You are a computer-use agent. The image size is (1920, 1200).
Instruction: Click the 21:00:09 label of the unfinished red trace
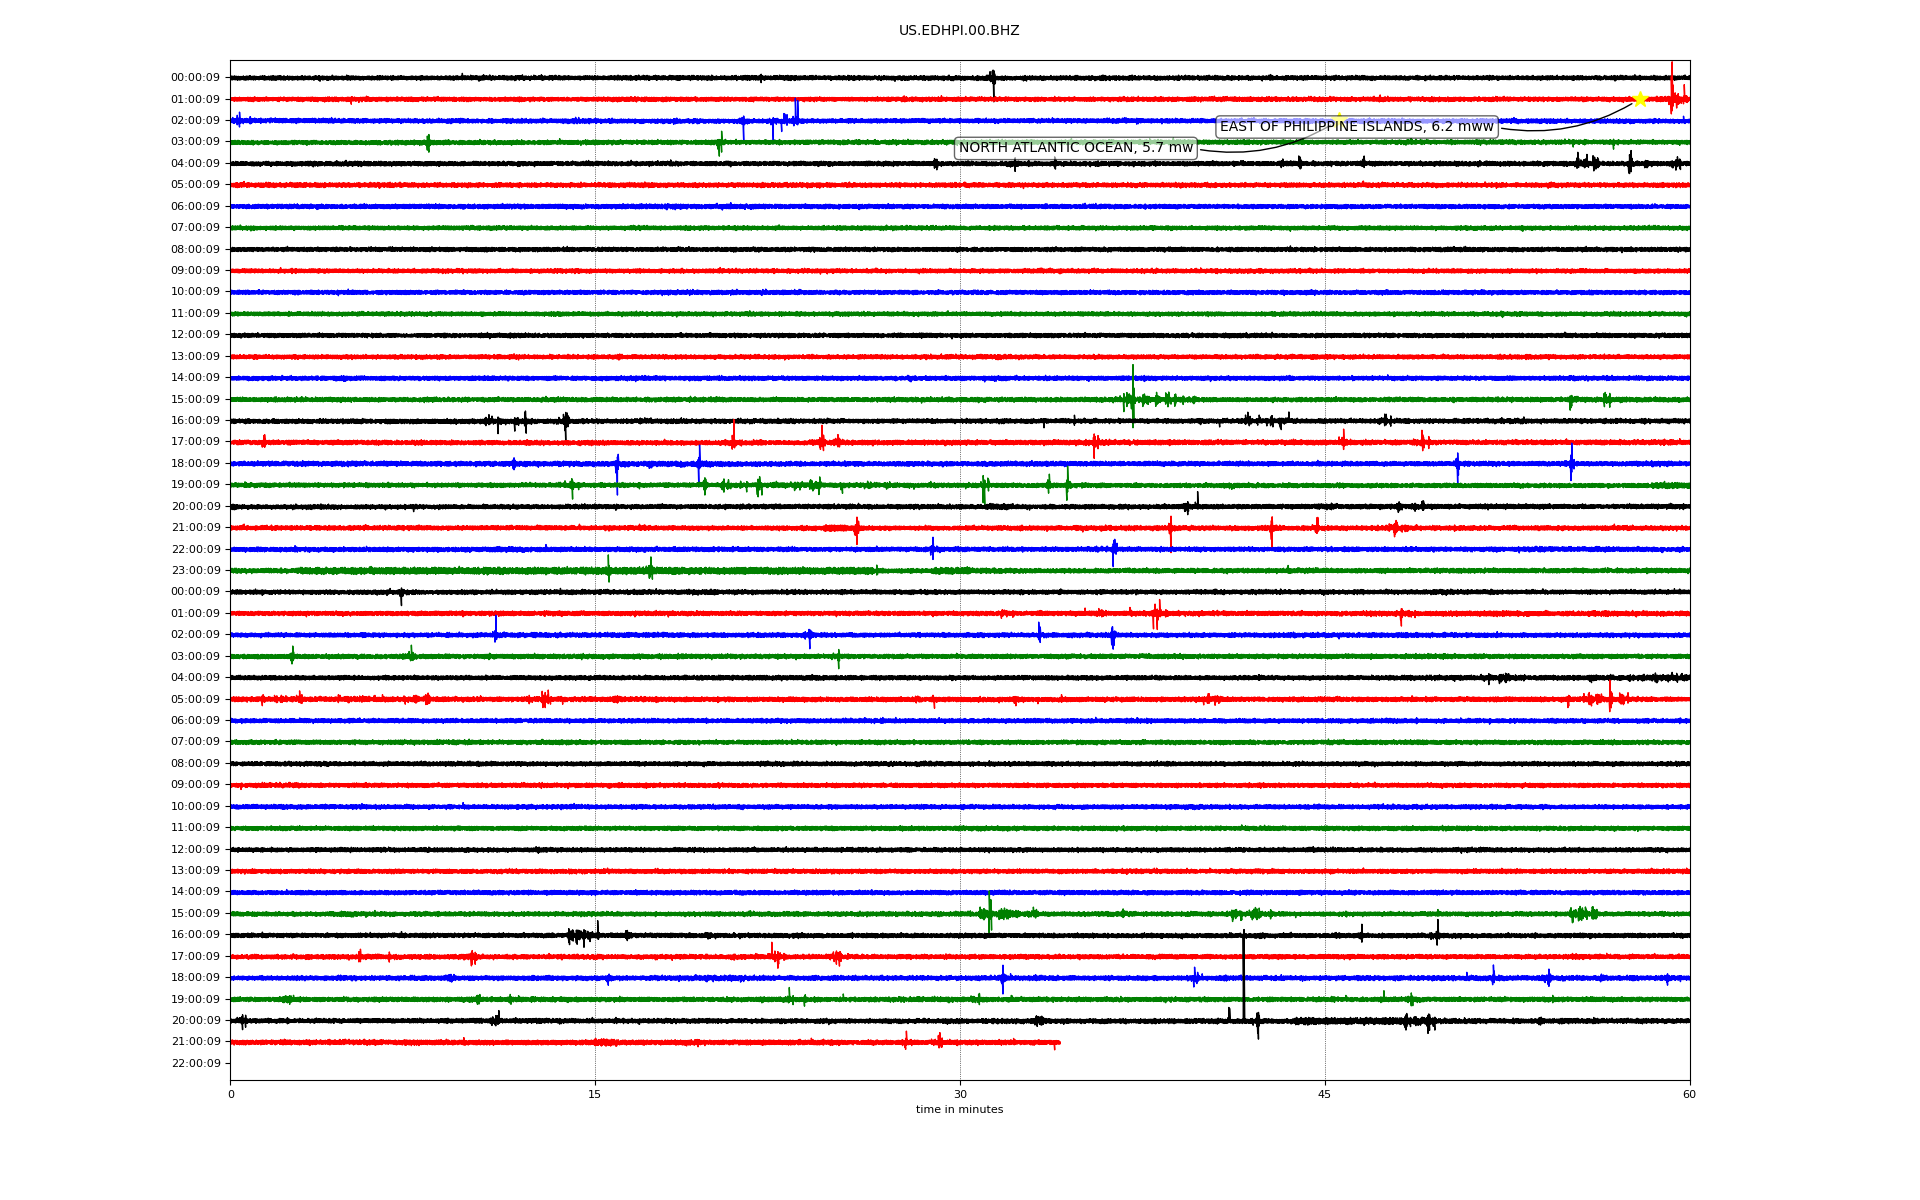[x=195, y=1042]
